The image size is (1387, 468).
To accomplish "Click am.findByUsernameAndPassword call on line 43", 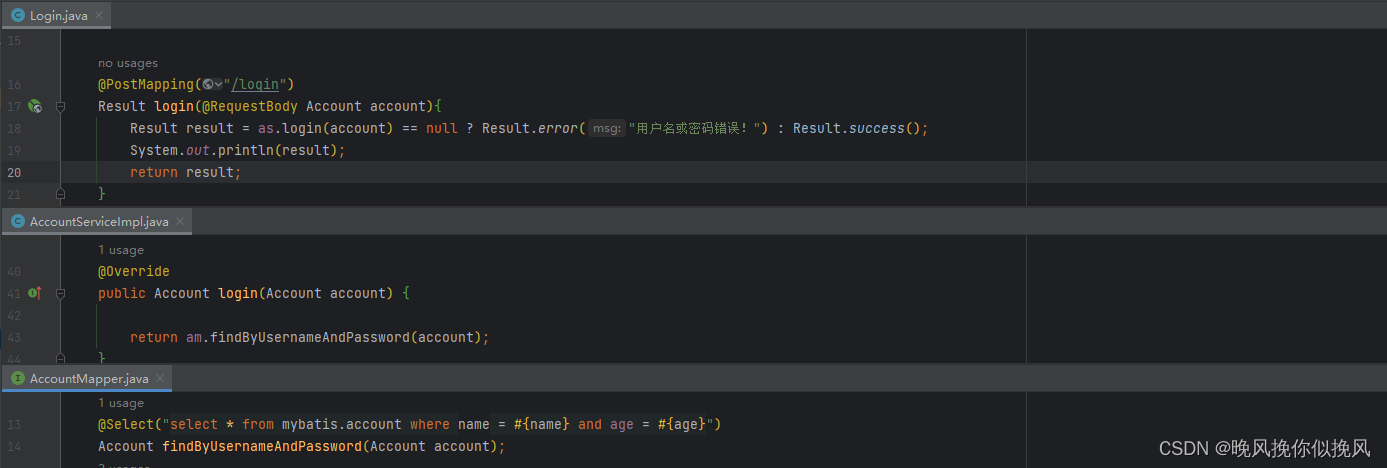I will [333, 337].
